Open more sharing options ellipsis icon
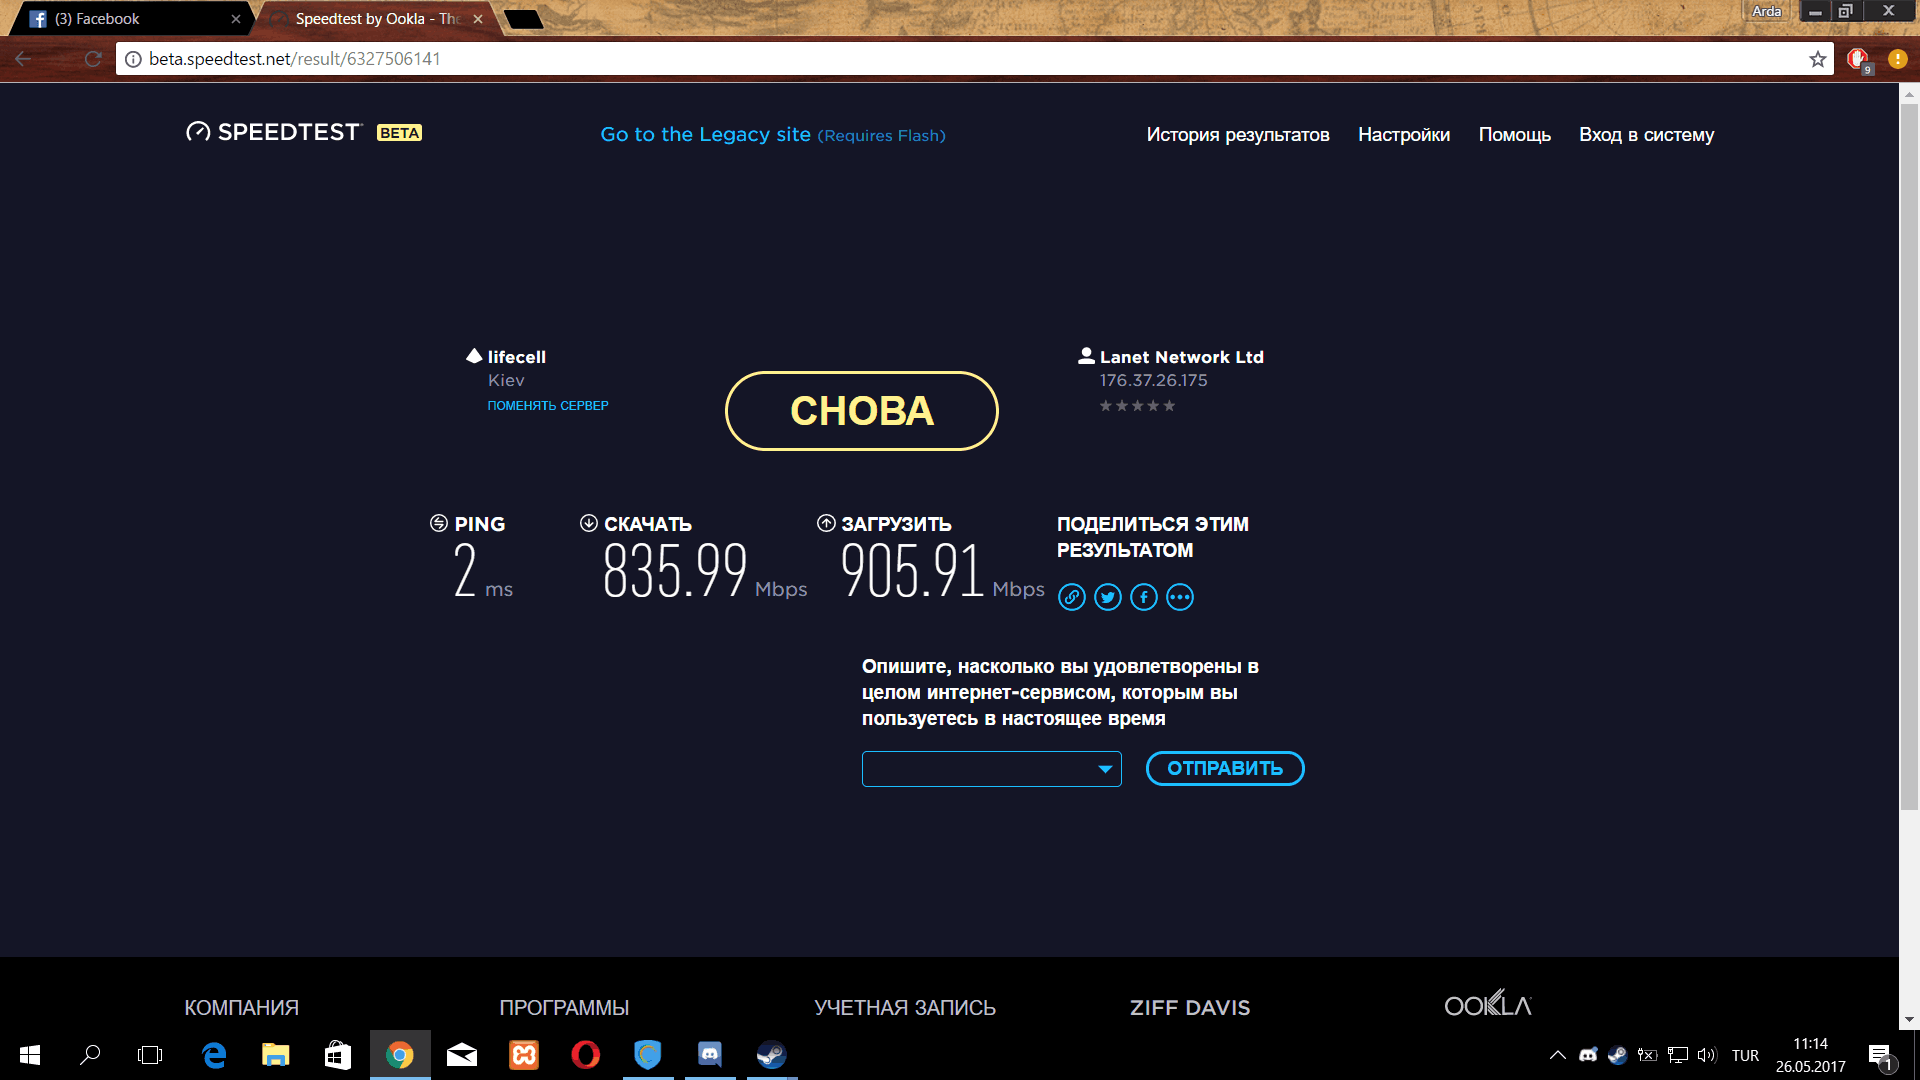The height and width of the screenshot is (1080, 1920). click(1180, 597)
